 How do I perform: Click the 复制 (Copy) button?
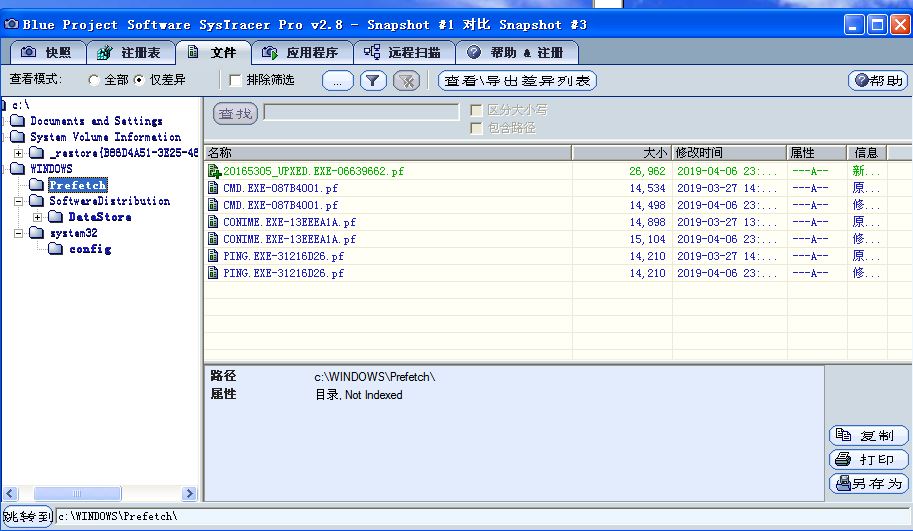(x=869, y=436)
